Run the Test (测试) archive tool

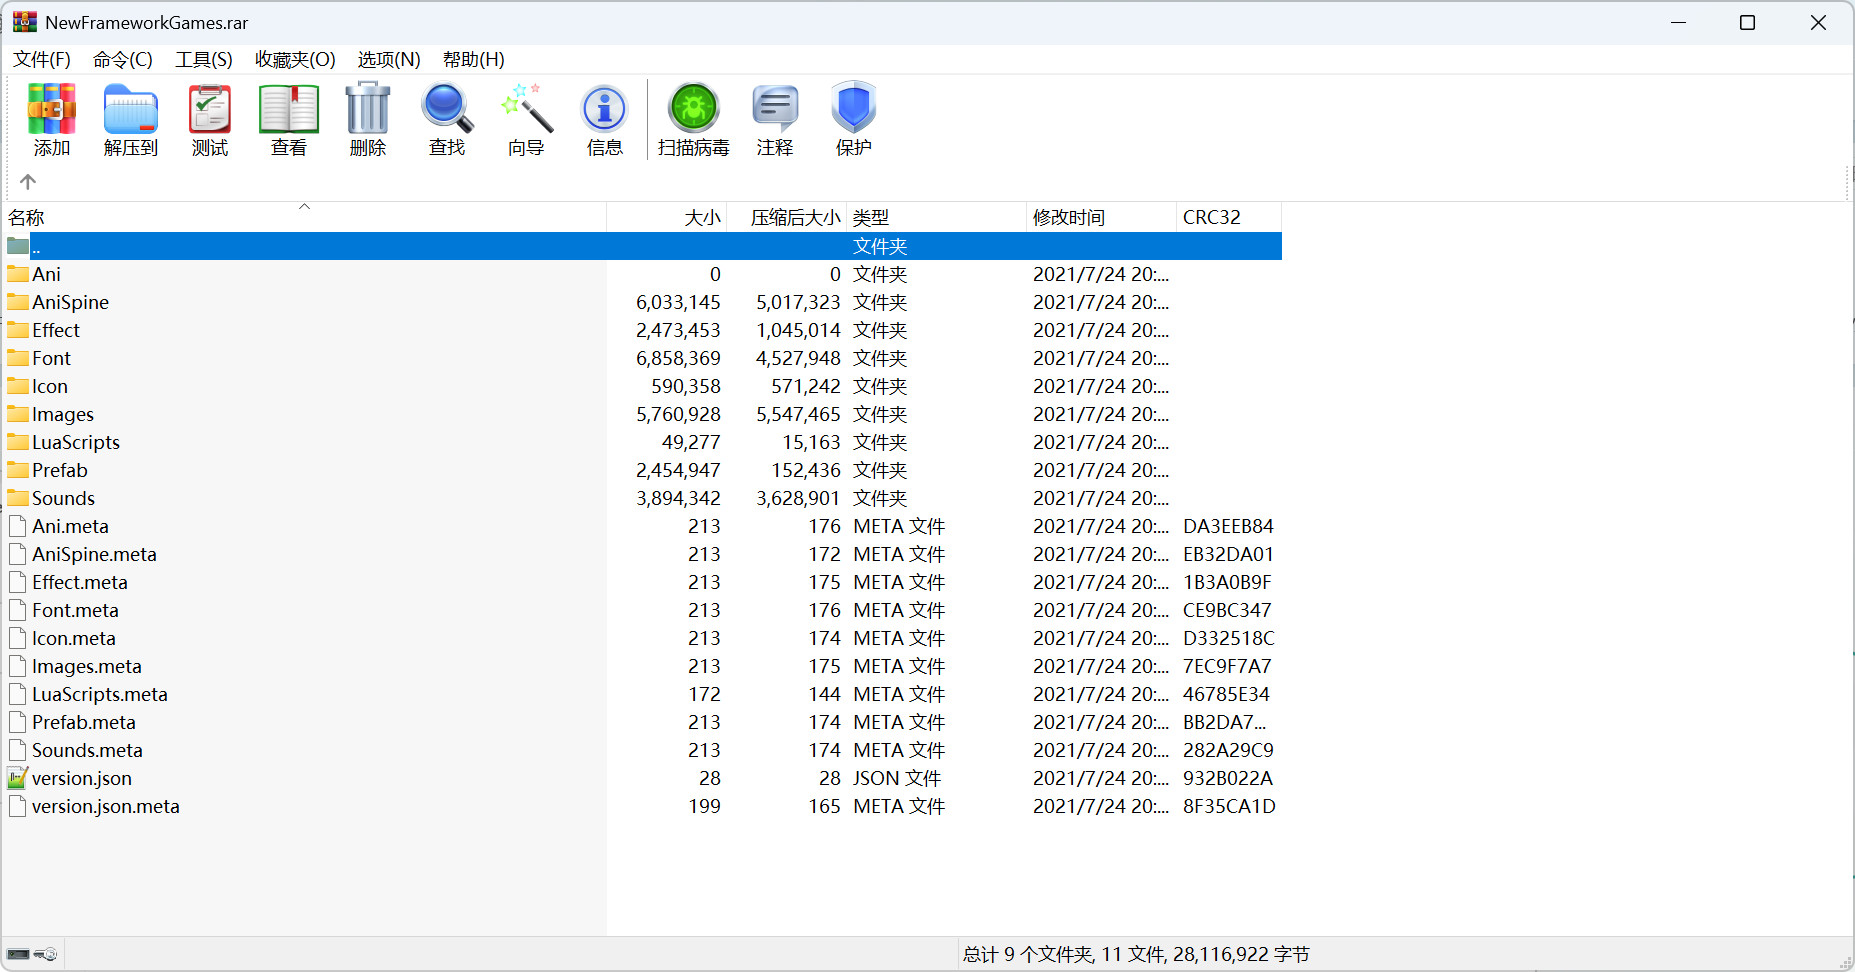point(210,120)
